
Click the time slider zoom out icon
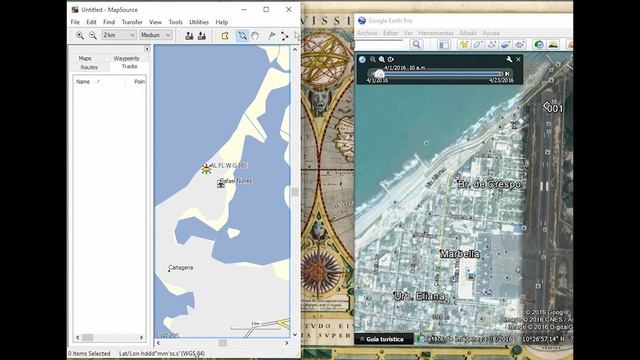373,60
